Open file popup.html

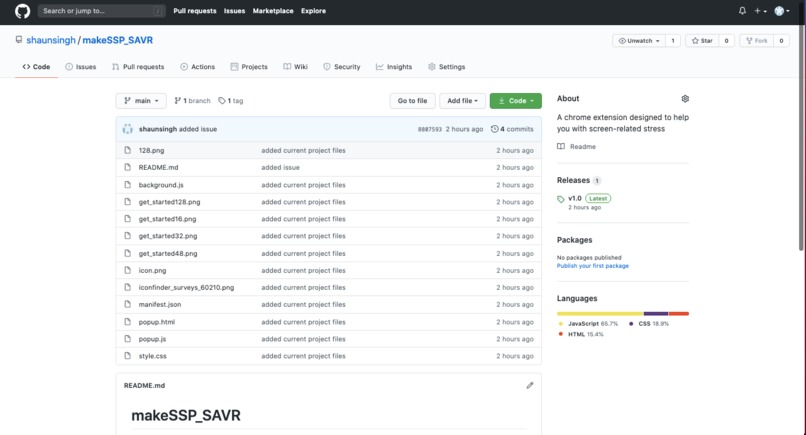(x=157, y=322)
